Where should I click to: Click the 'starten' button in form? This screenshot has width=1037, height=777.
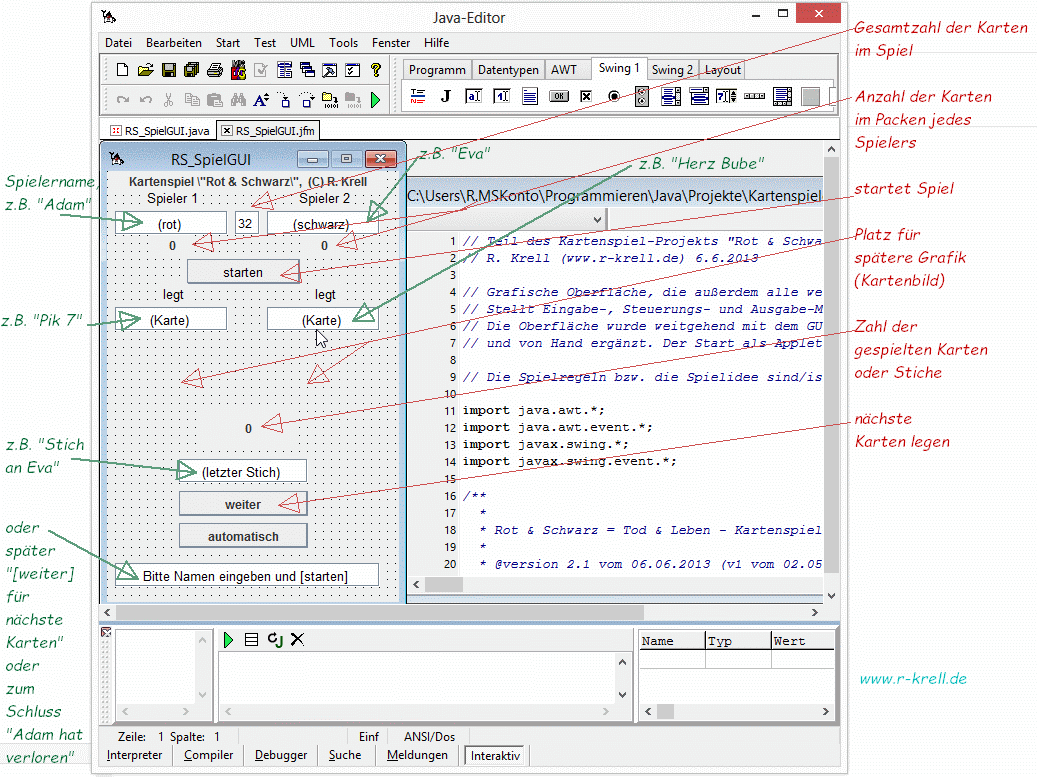click(x=243, y=272)
